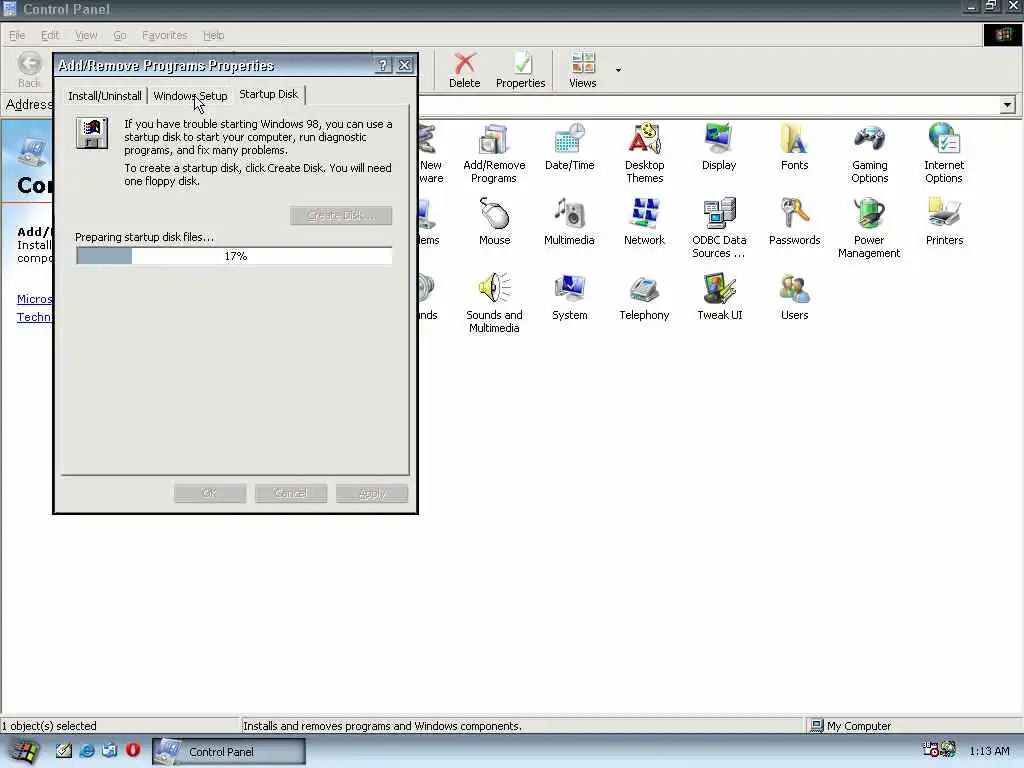The width and height of the screenshot is (1024, 768).
Task: Open the Internet Options icon
Action: coord(944,153)
